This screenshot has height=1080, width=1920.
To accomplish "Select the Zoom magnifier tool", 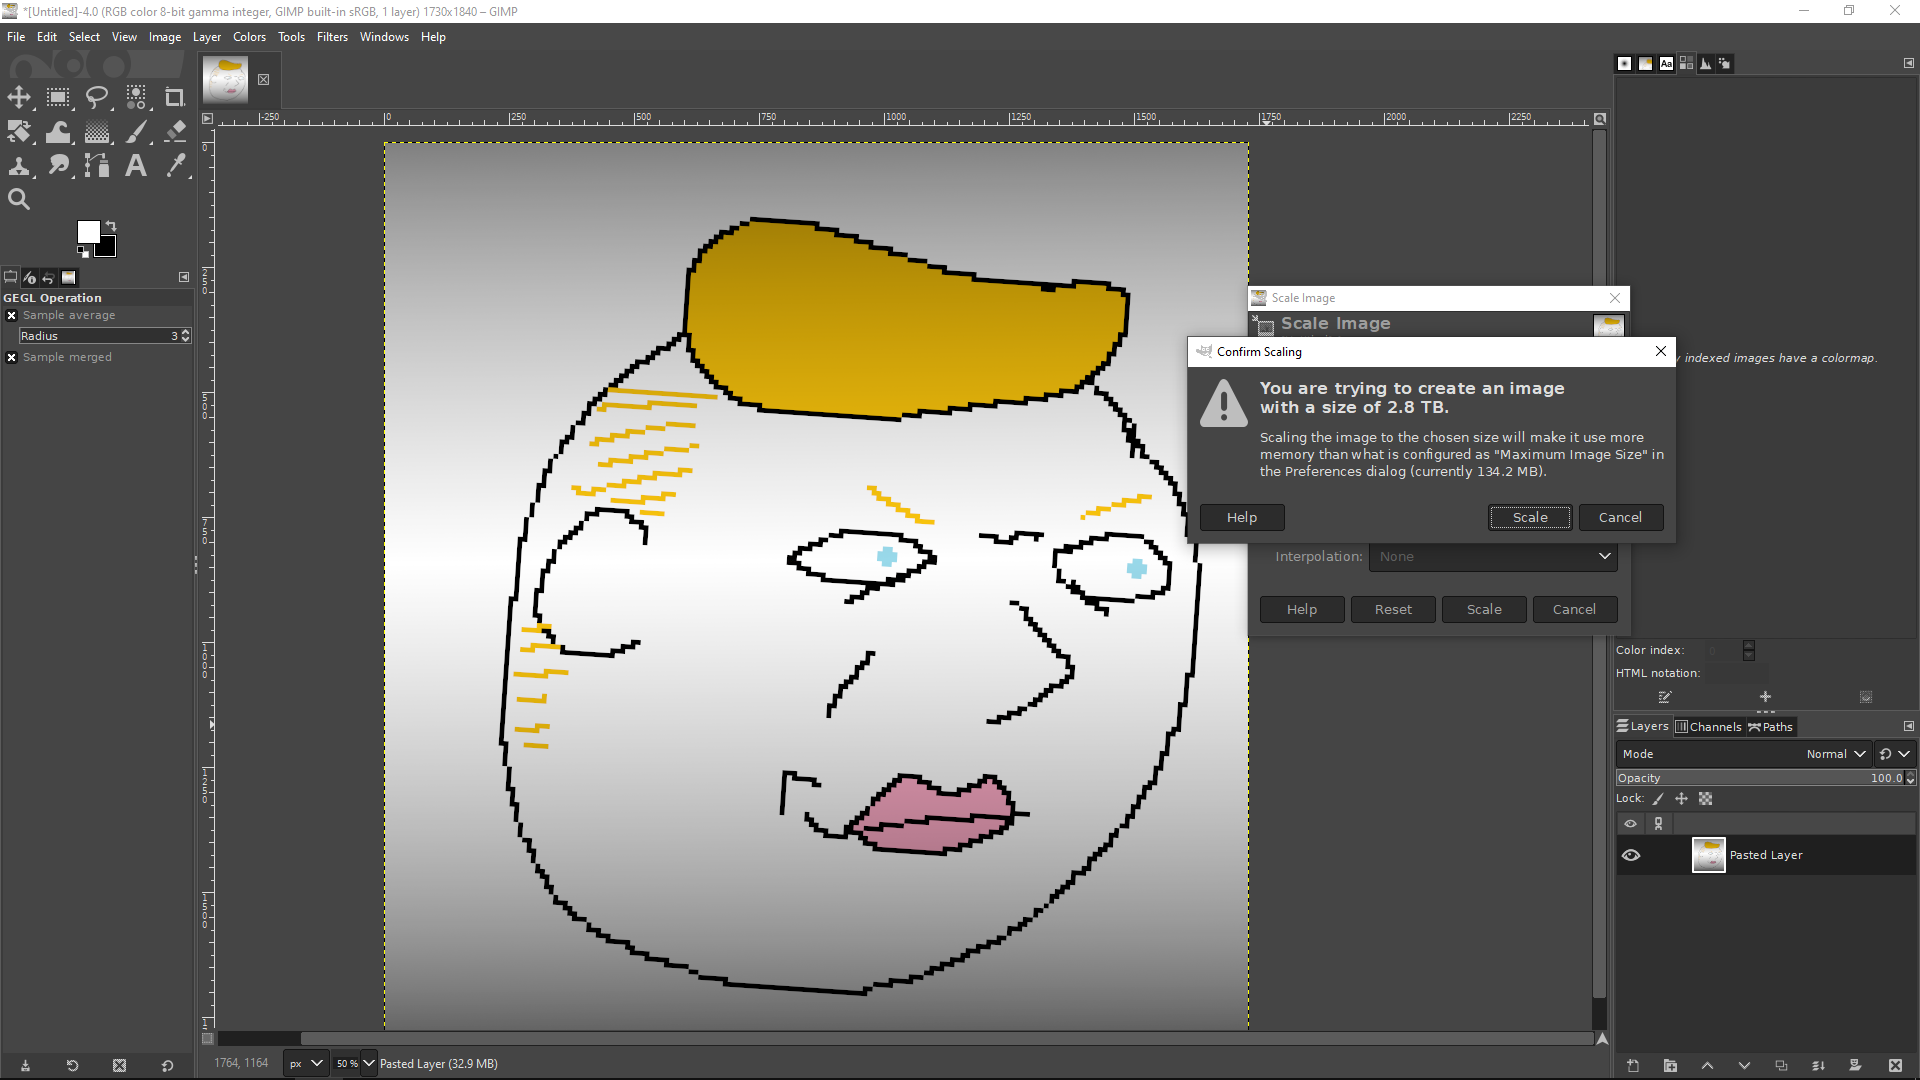I will tap(19, 199).
